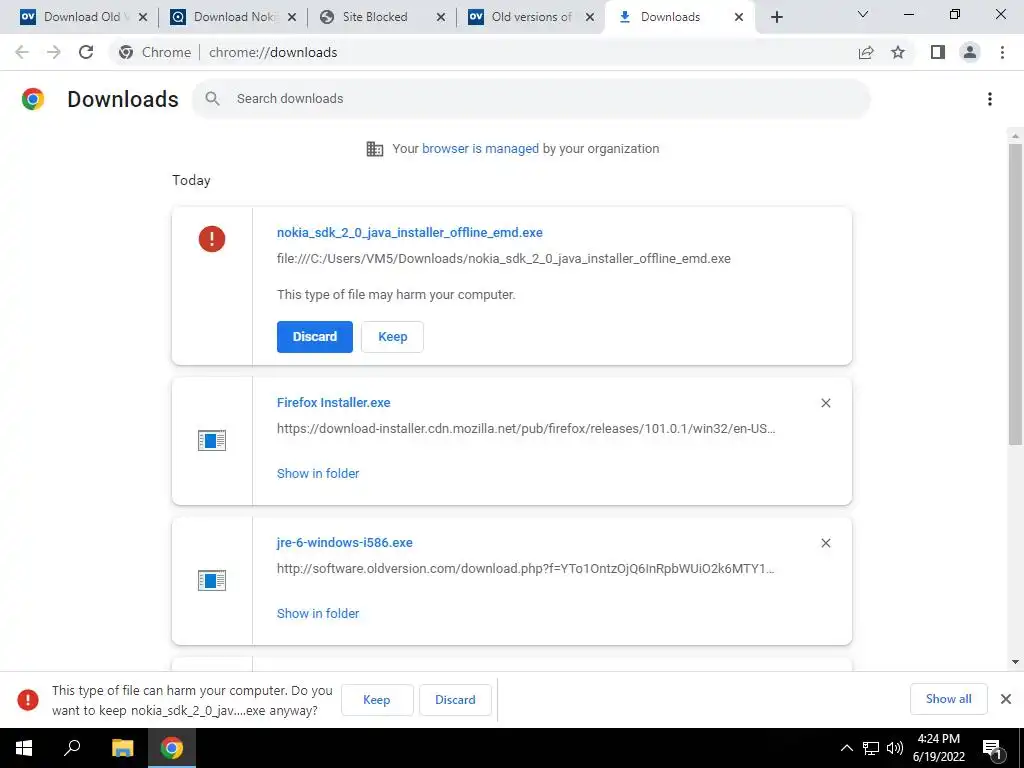Open nokia_sdk_2_0_java_installer_offline_emd.exe file link
Image resolution: width=1024 pixels, height=768 pixels.
tap(409, 232)
